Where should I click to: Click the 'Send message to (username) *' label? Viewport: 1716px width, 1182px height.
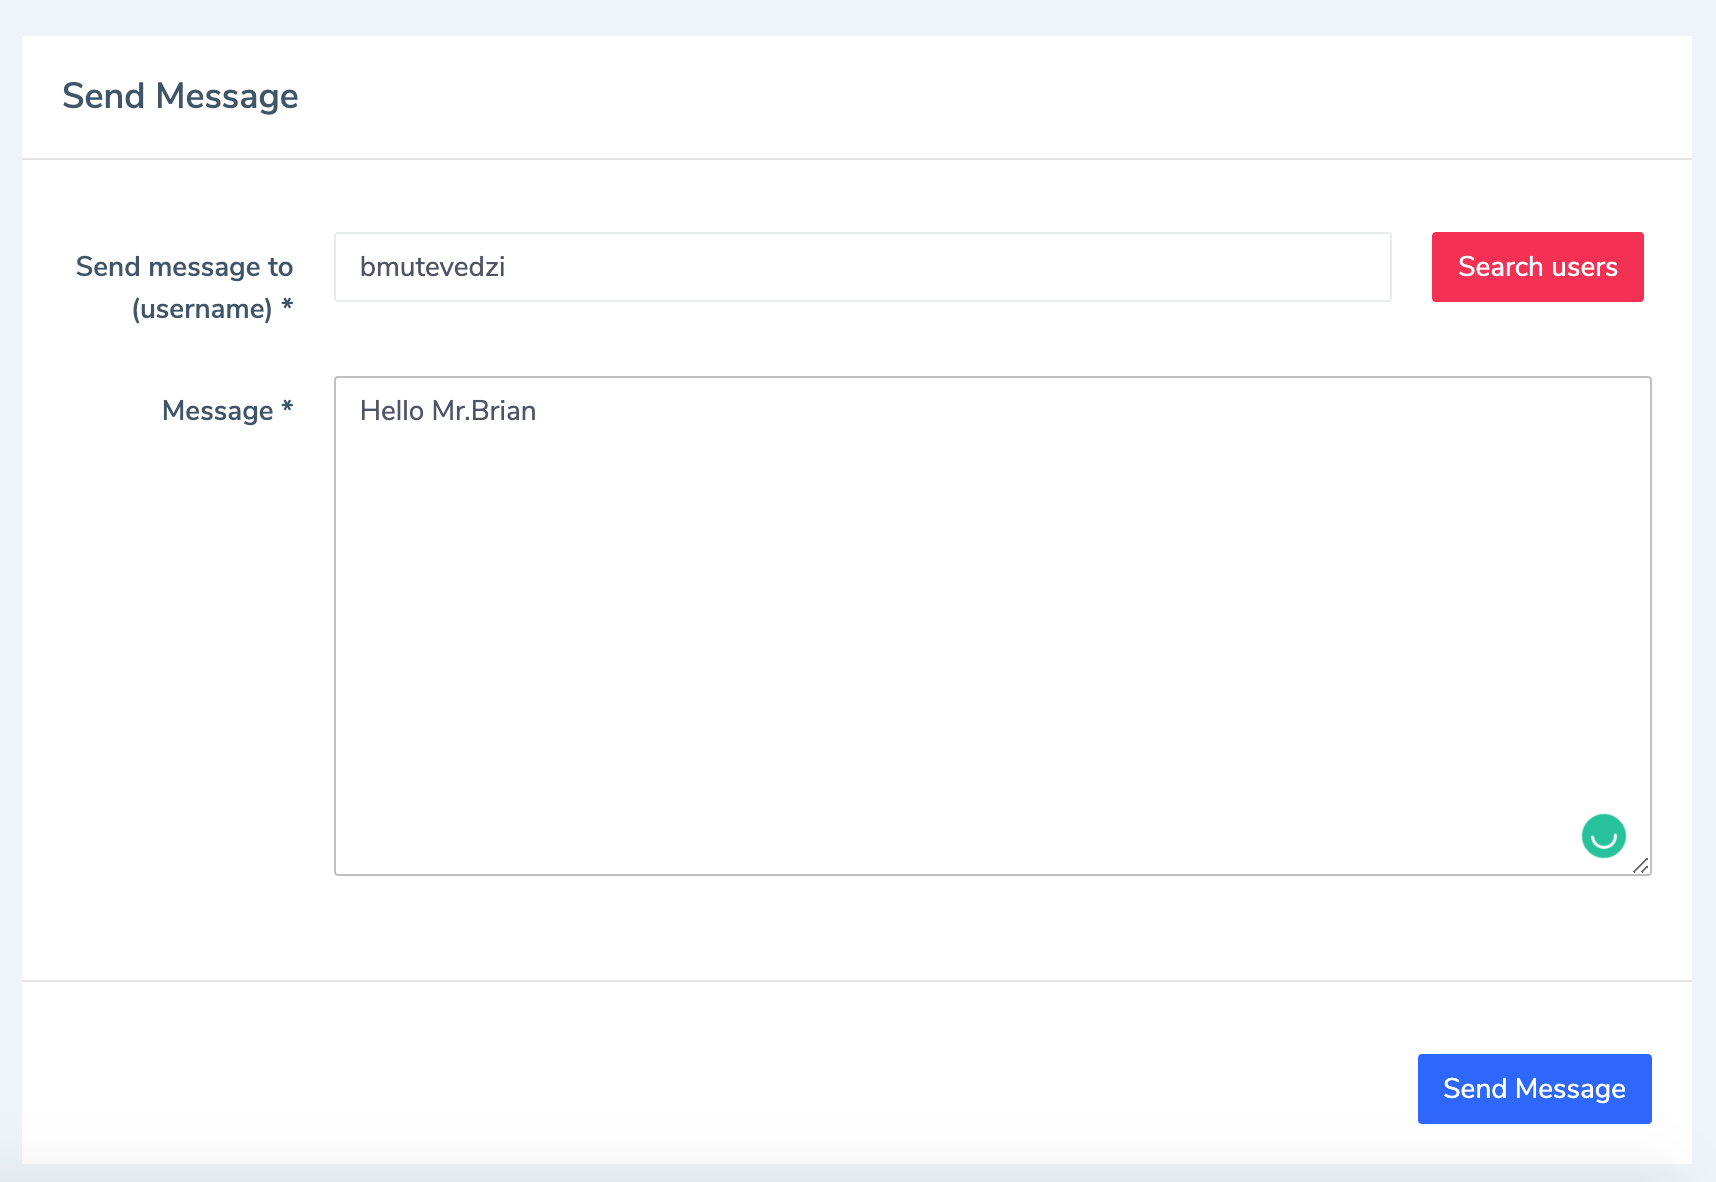[x=184, y=288]
